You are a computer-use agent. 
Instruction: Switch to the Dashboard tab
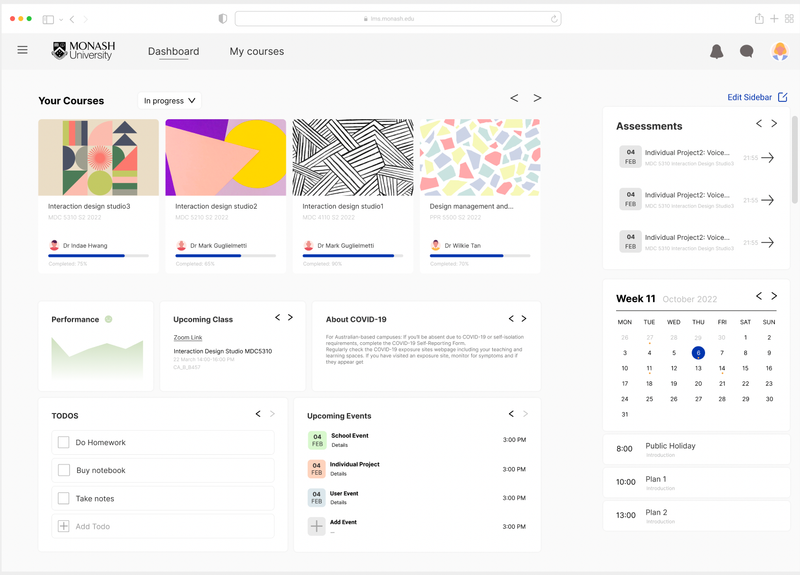click(x=173, y=52)
